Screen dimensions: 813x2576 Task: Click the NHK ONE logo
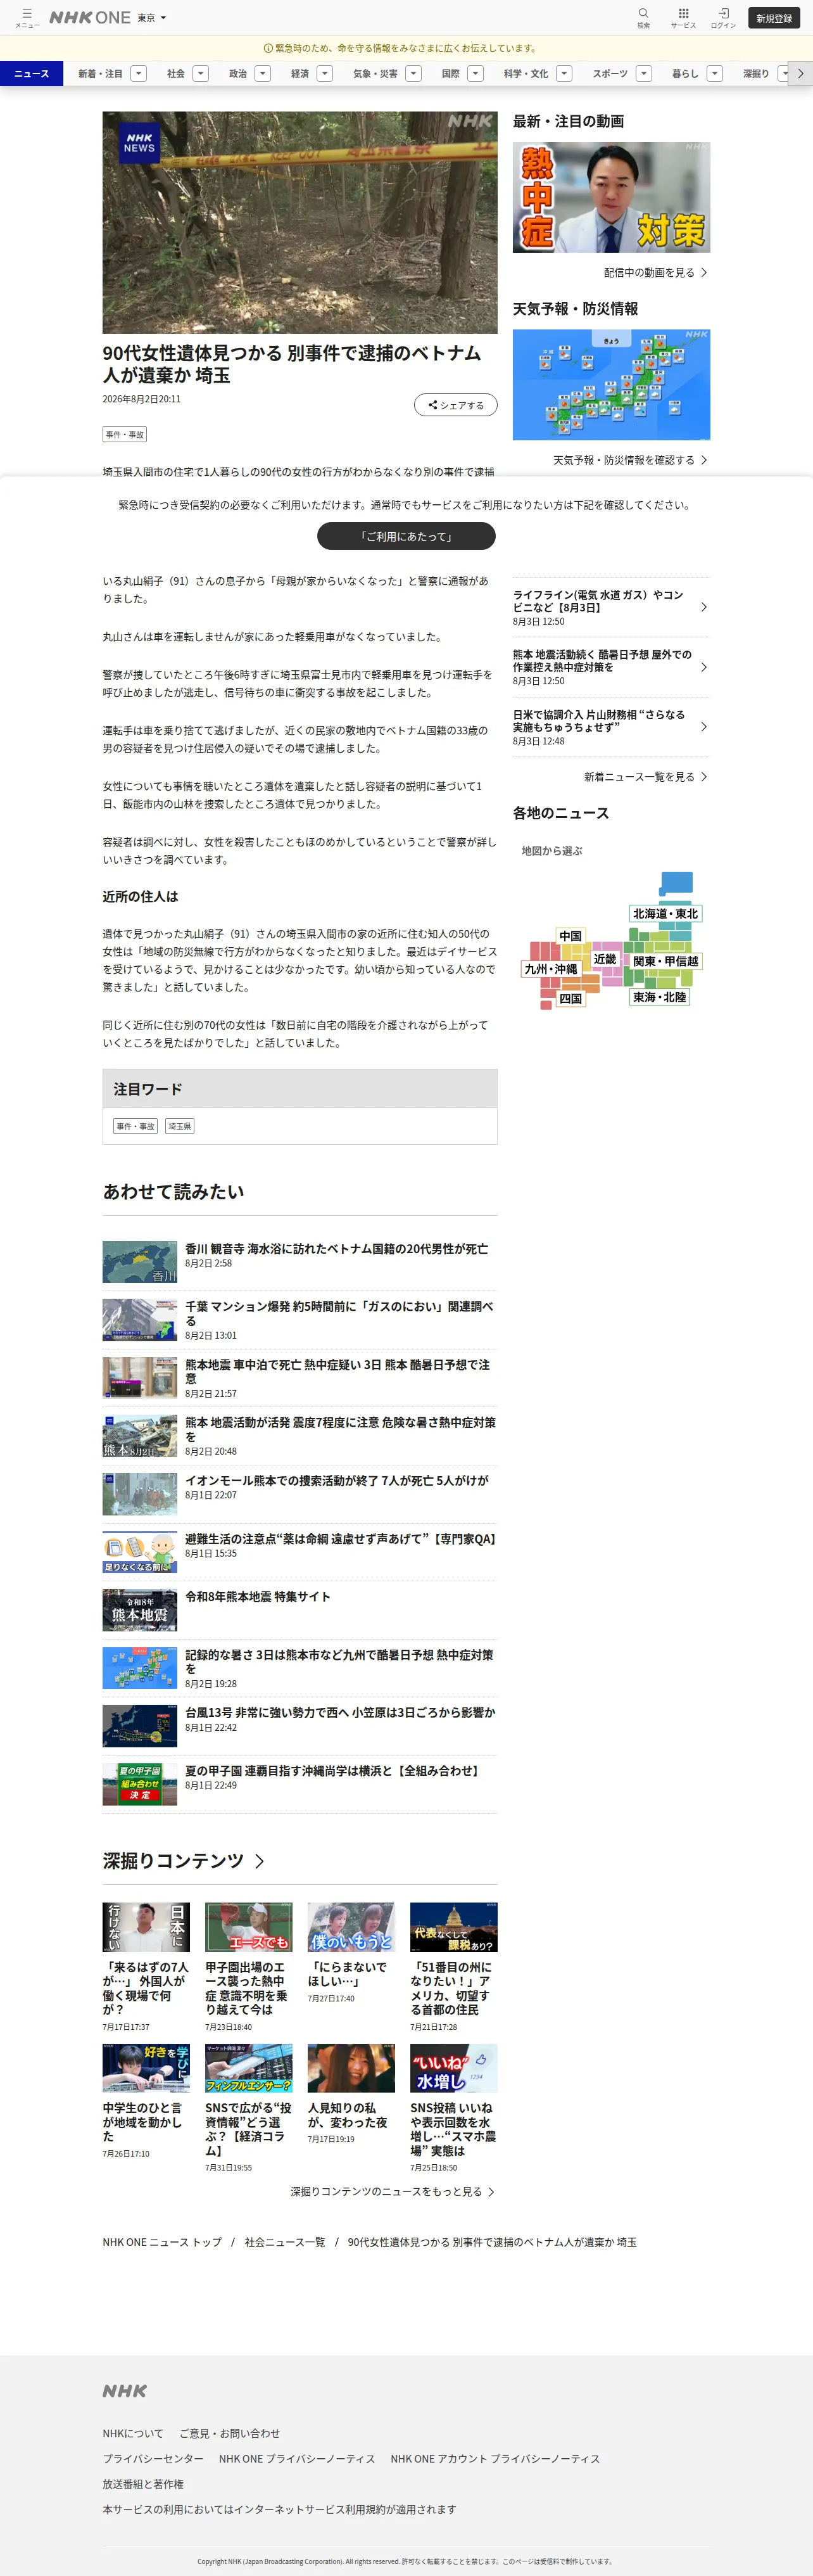90,18
